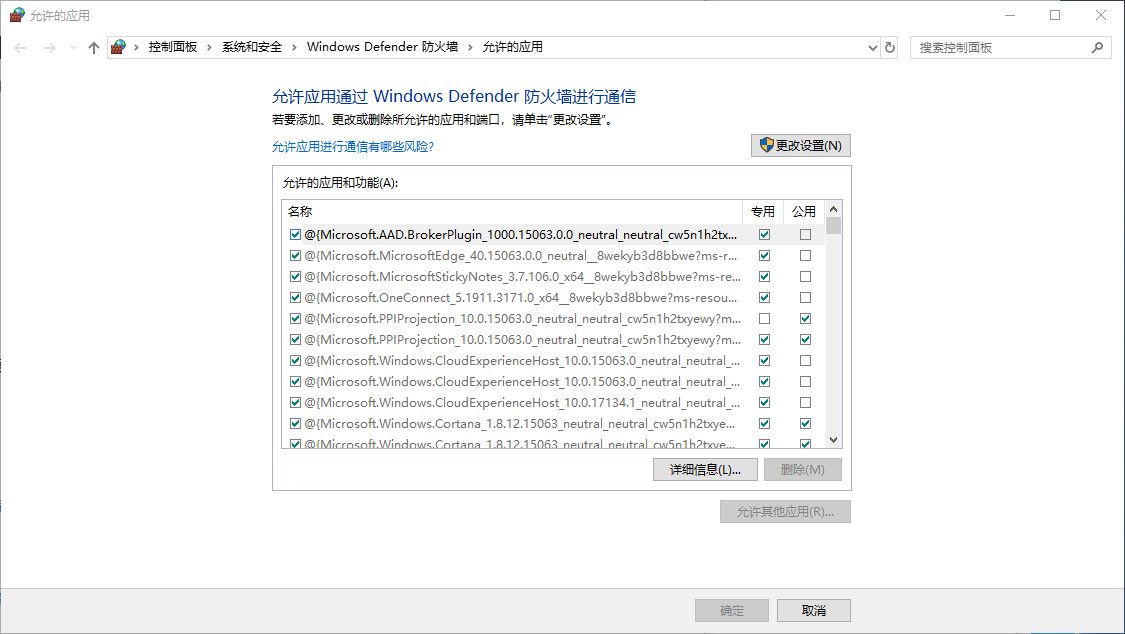Toggle 公用 checkbox for MicrosoftStickyNotes
Image resolution: width=1125 pixels, height=634 pixels.
(805, 276)
